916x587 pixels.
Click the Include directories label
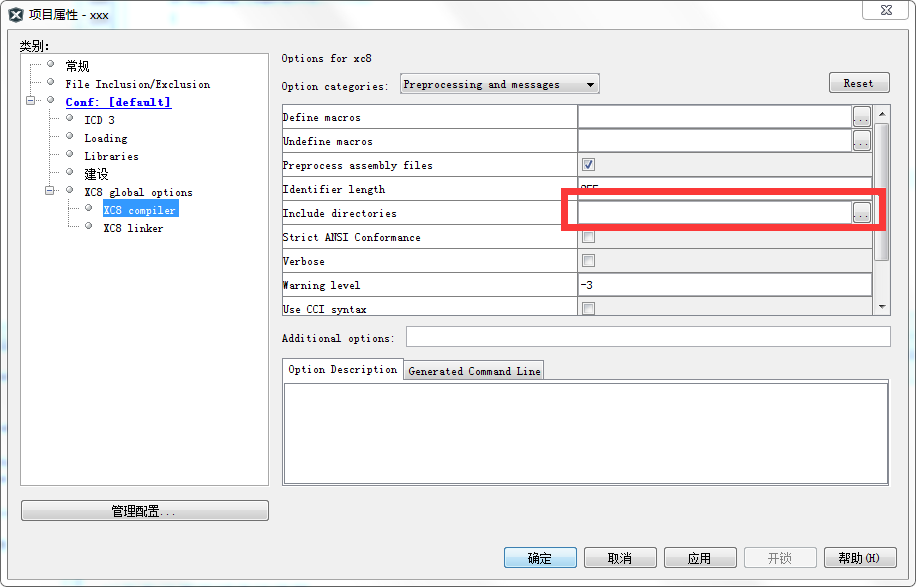click(x=339, y=213)
